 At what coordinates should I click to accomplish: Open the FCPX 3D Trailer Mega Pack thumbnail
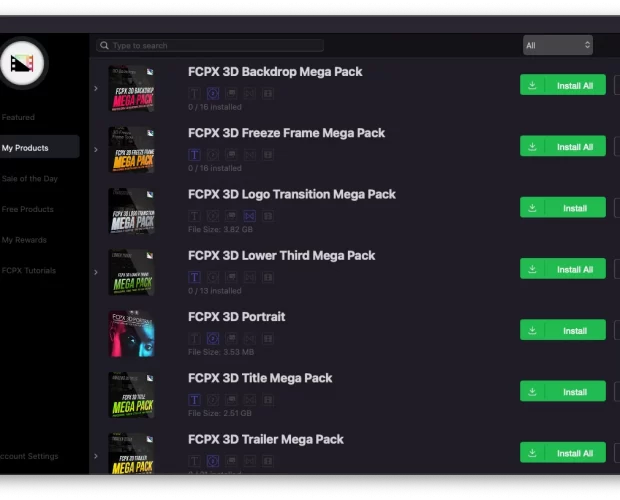(132, 454)
